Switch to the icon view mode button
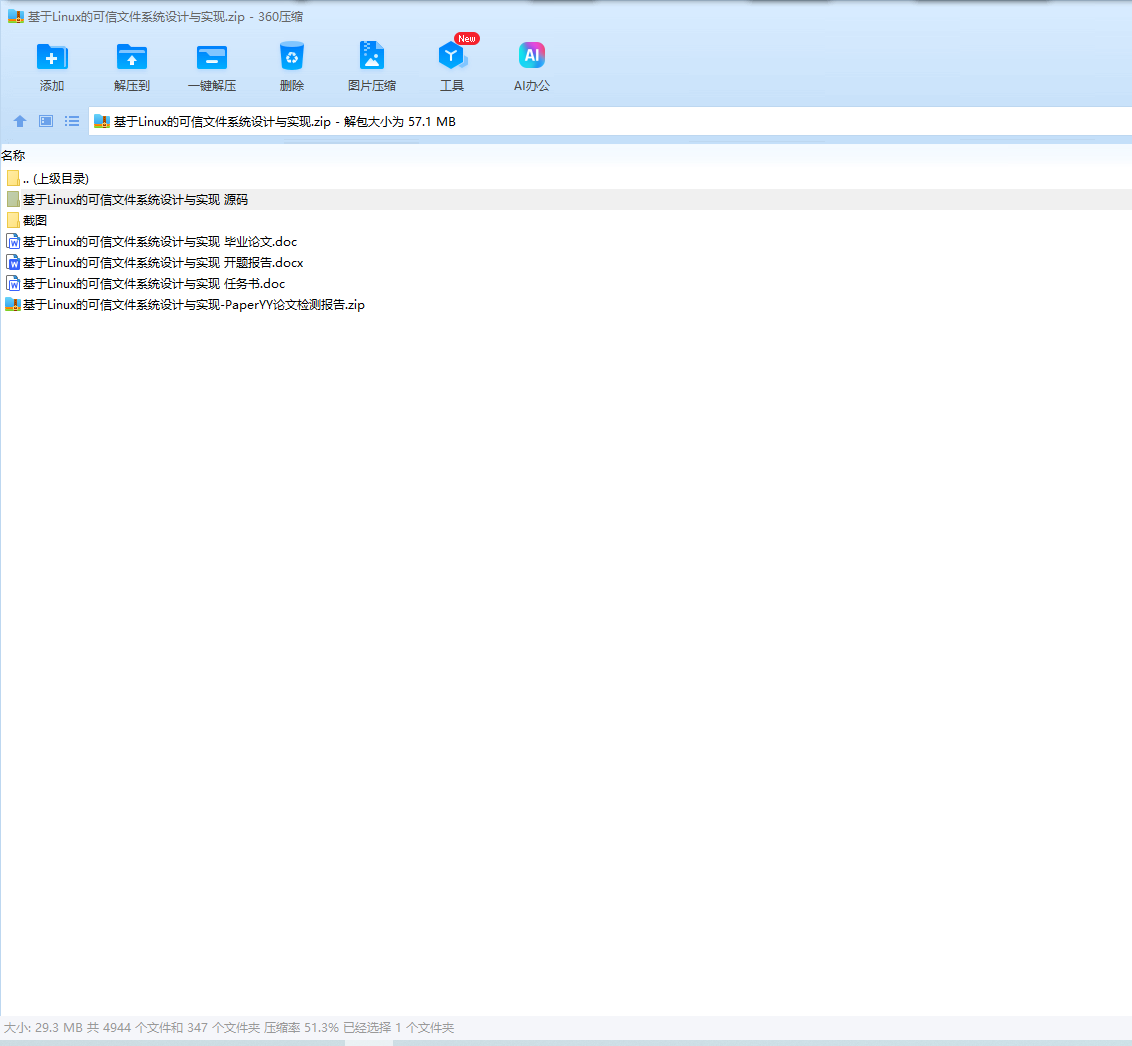The image size is (1132, 1046). pos(46,121)
